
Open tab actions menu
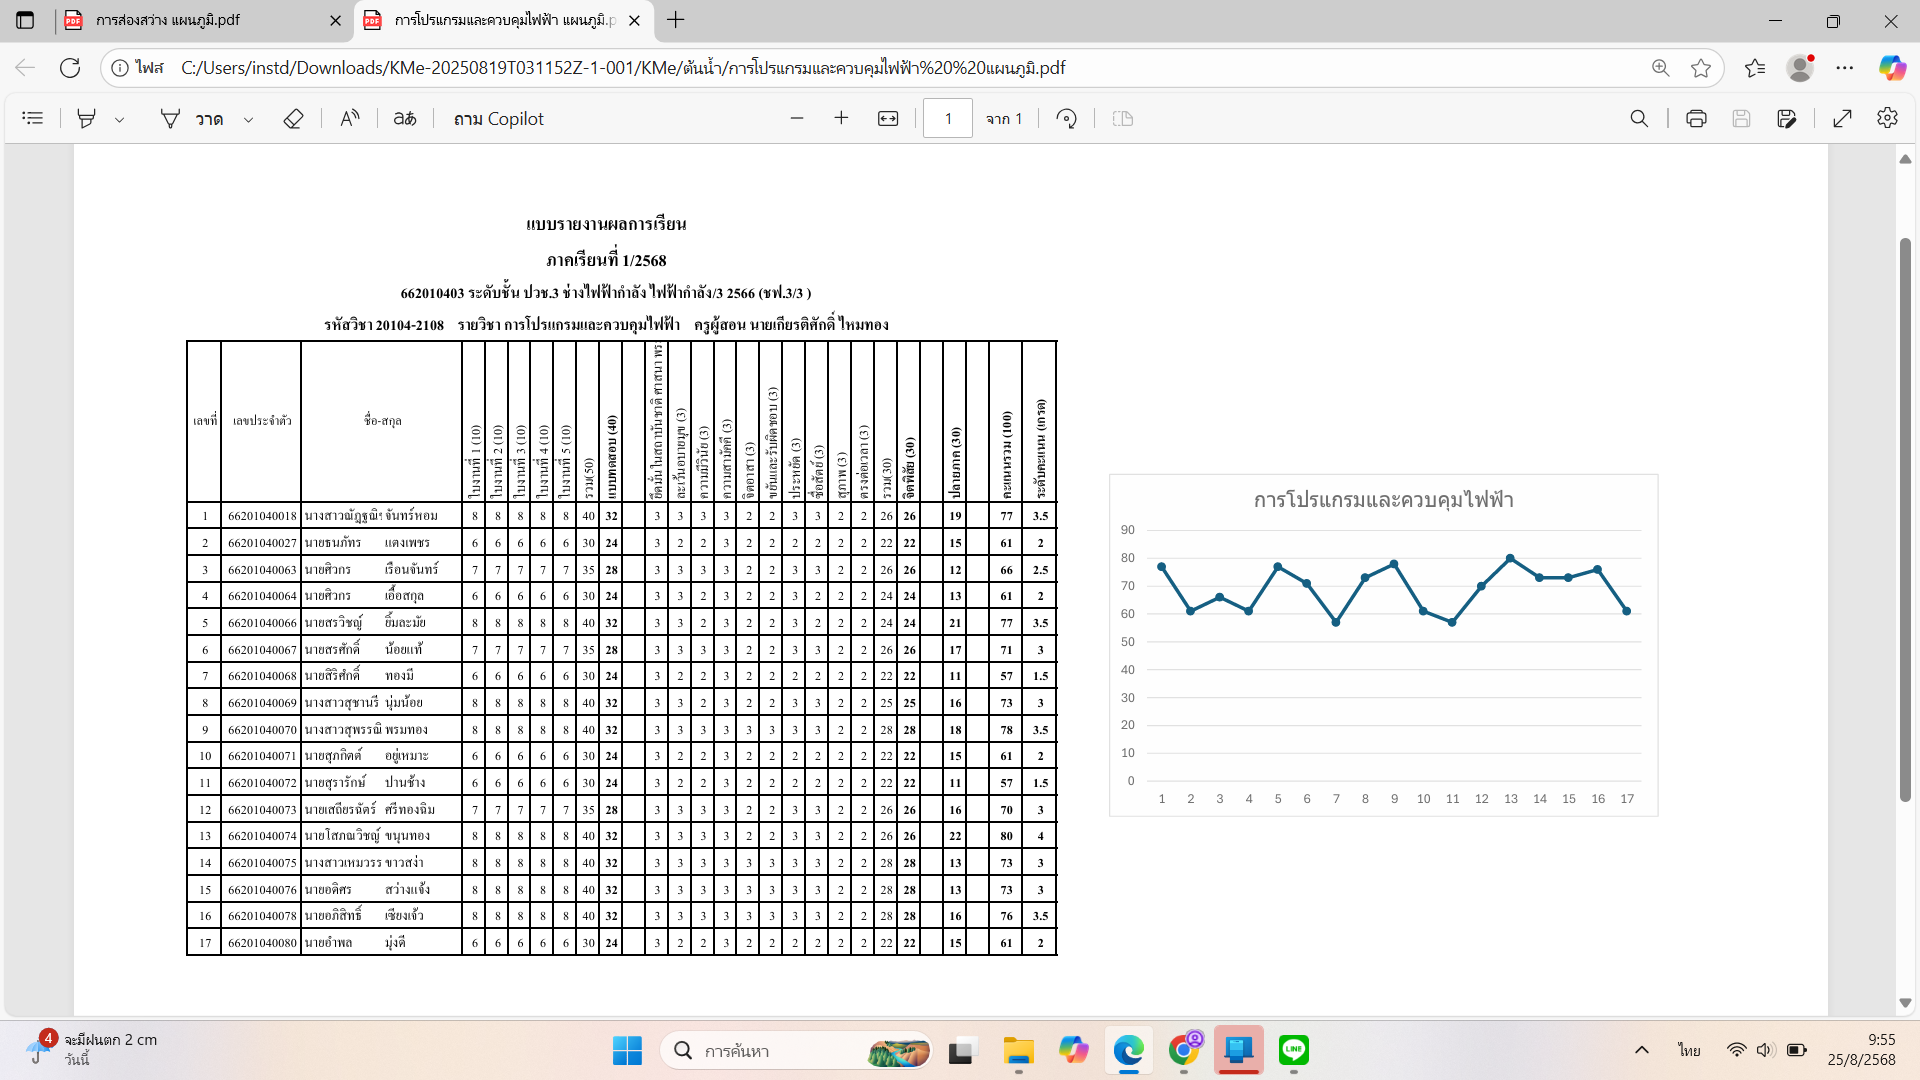25,20
